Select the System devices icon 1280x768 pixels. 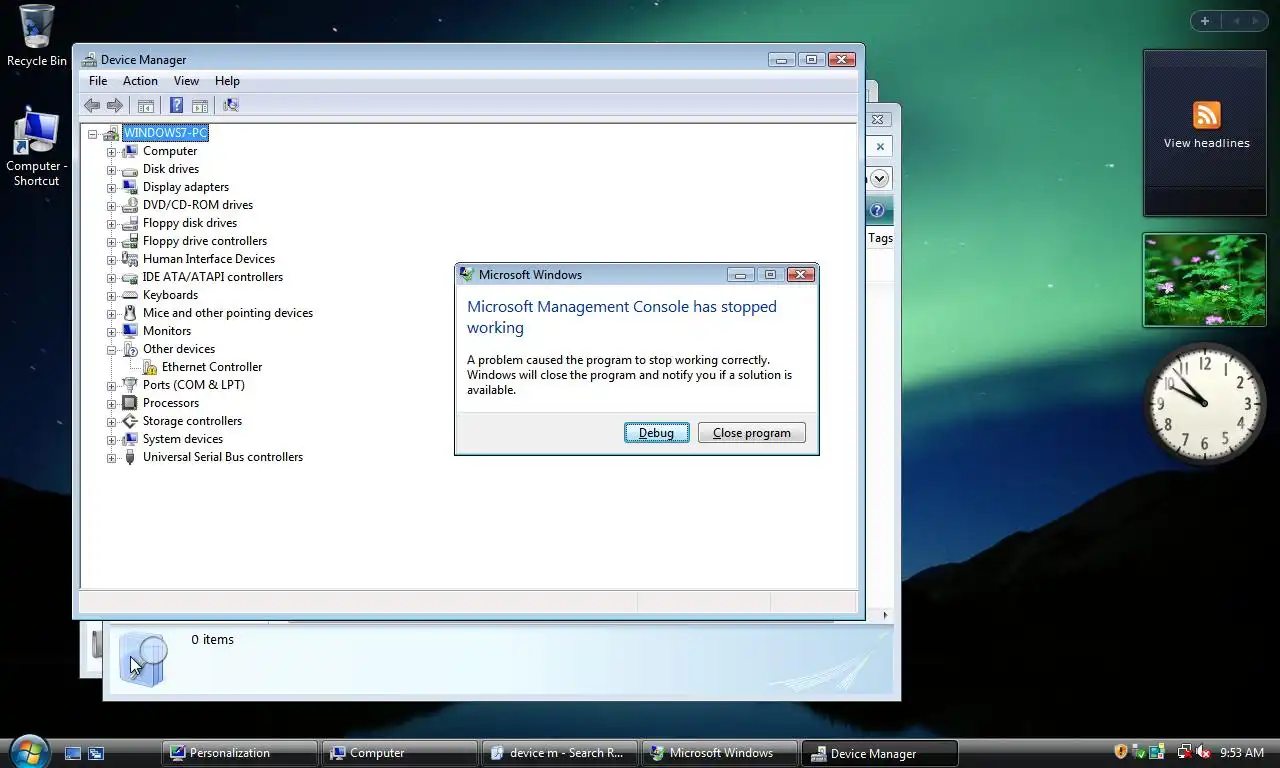[130, 439]
